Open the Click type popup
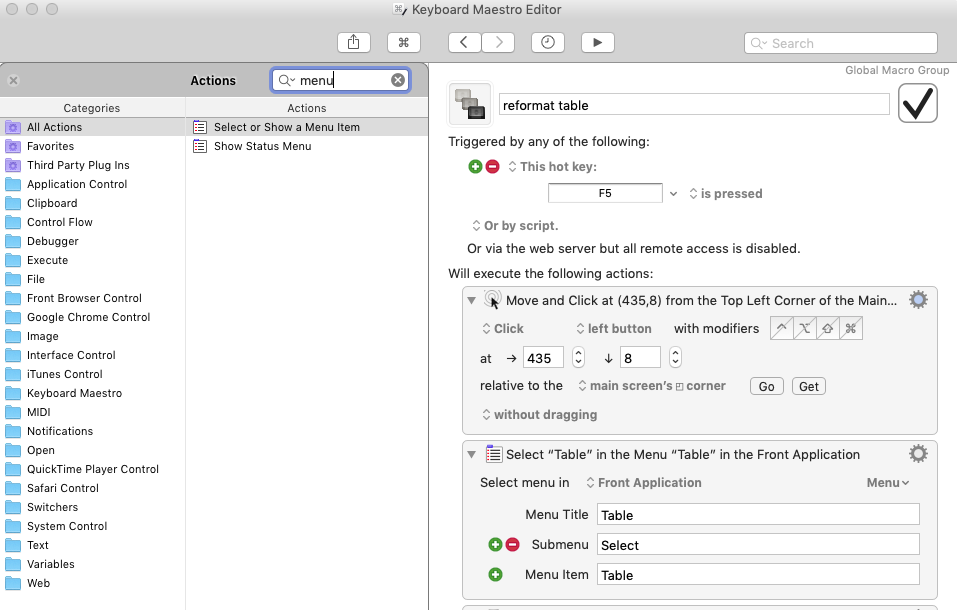This screenshot has width=957, height=610. tap(503, 329)
